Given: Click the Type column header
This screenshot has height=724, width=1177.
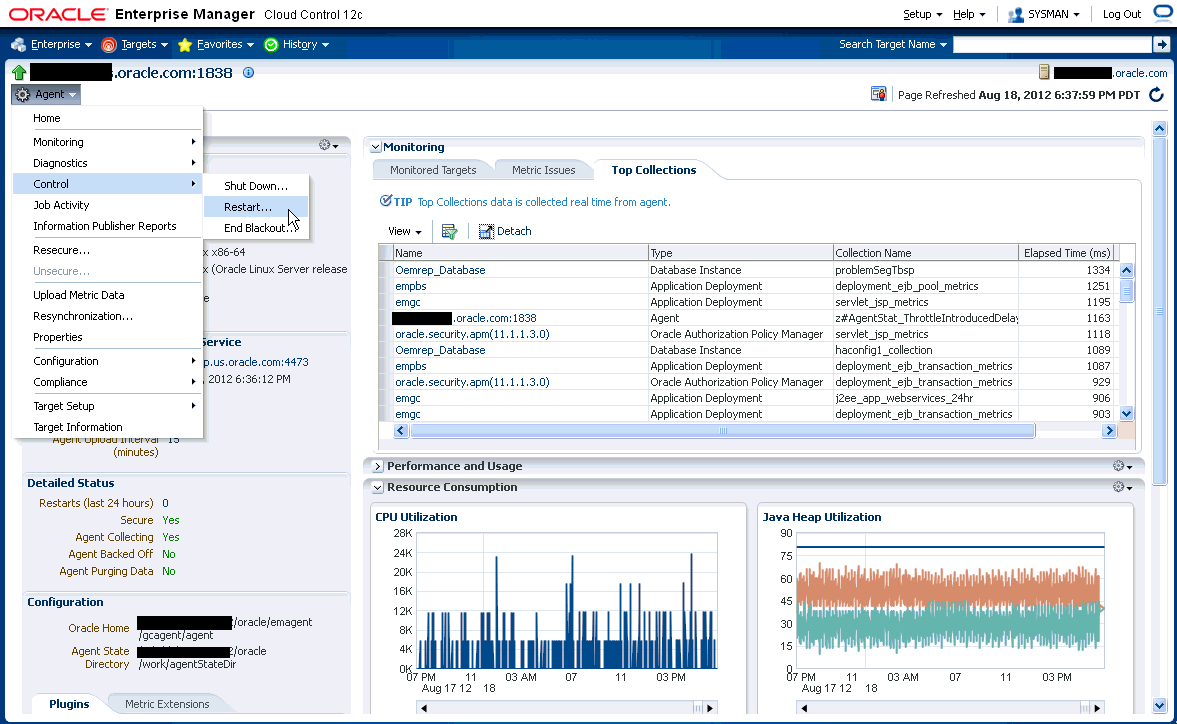Looking at the screenshot, I should (x=740, y=253).
